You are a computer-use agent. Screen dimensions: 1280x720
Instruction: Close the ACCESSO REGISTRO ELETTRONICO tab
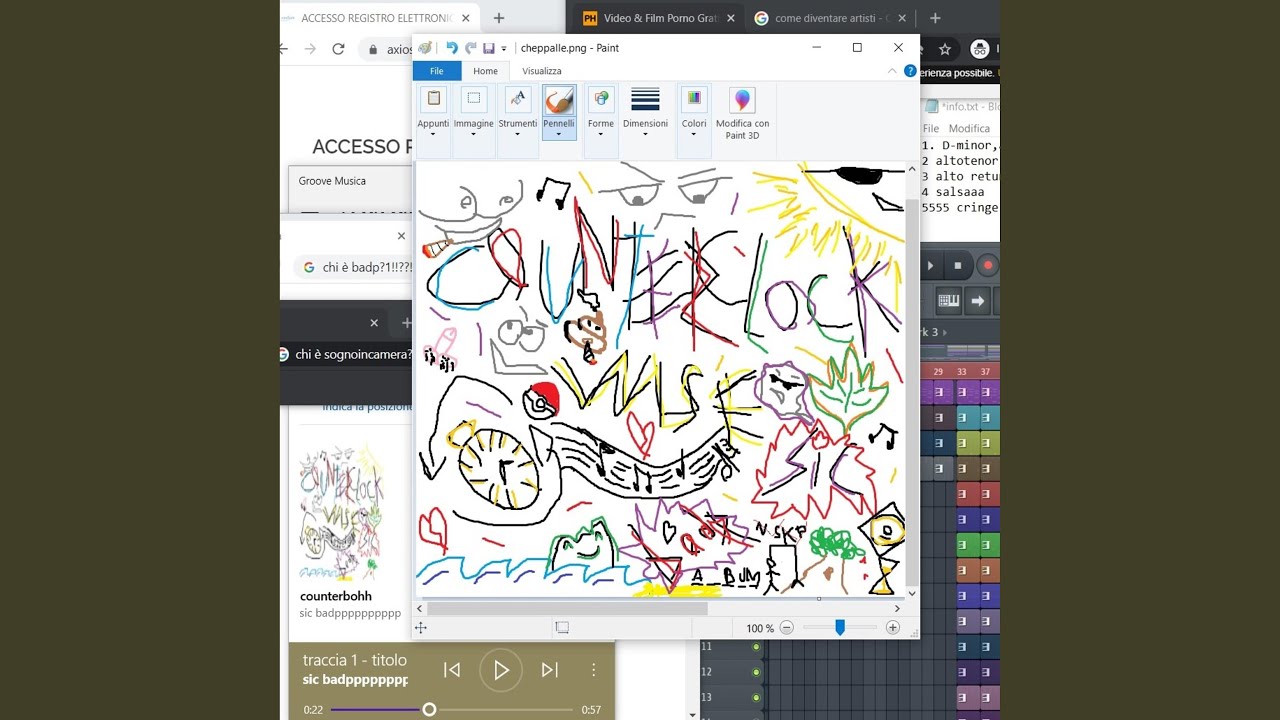pos(466,18)
